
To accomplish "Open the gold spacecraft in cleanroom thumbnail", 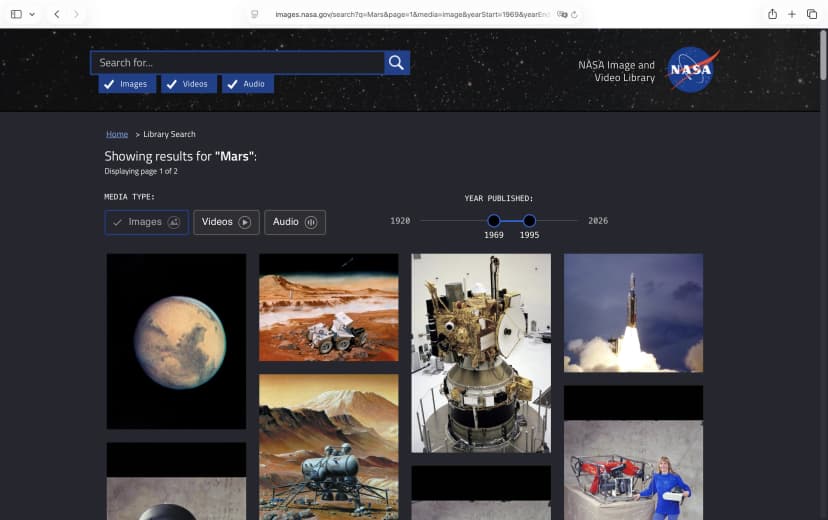I will 481,353.
